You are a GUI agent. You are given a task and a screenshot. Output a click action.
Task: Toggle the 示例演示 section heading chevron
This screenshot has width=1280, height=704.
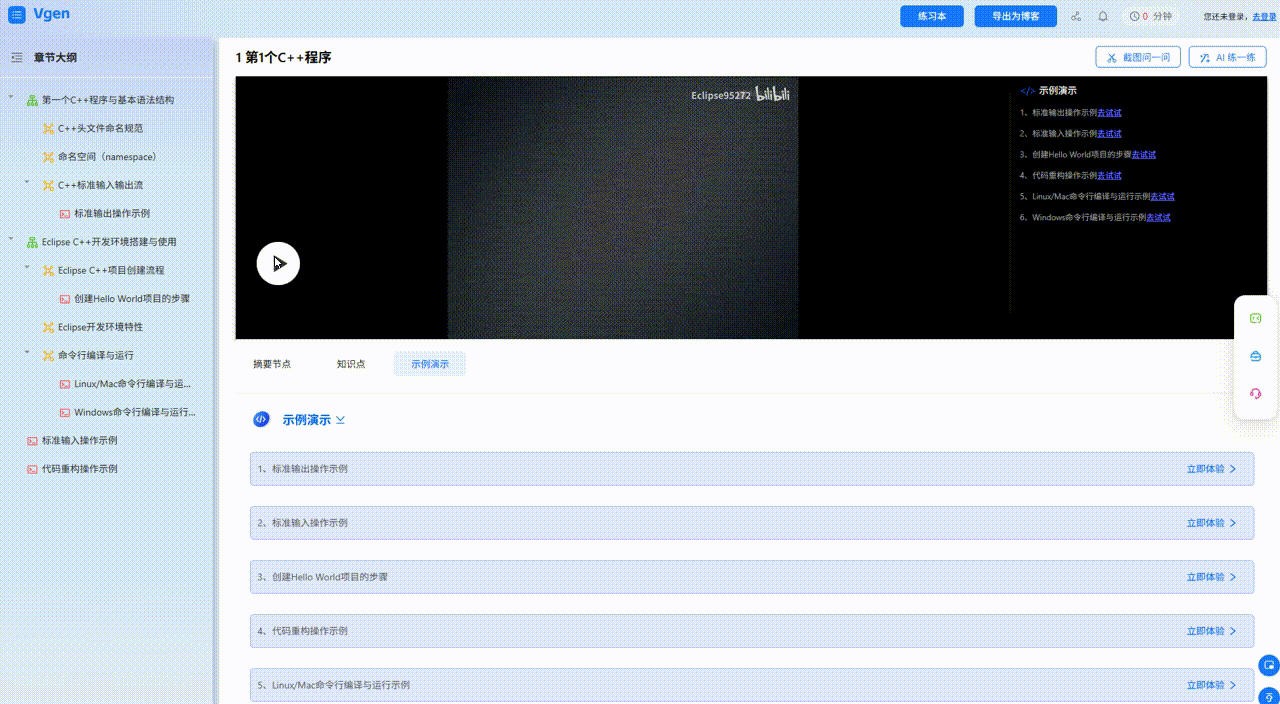[340, 420]
